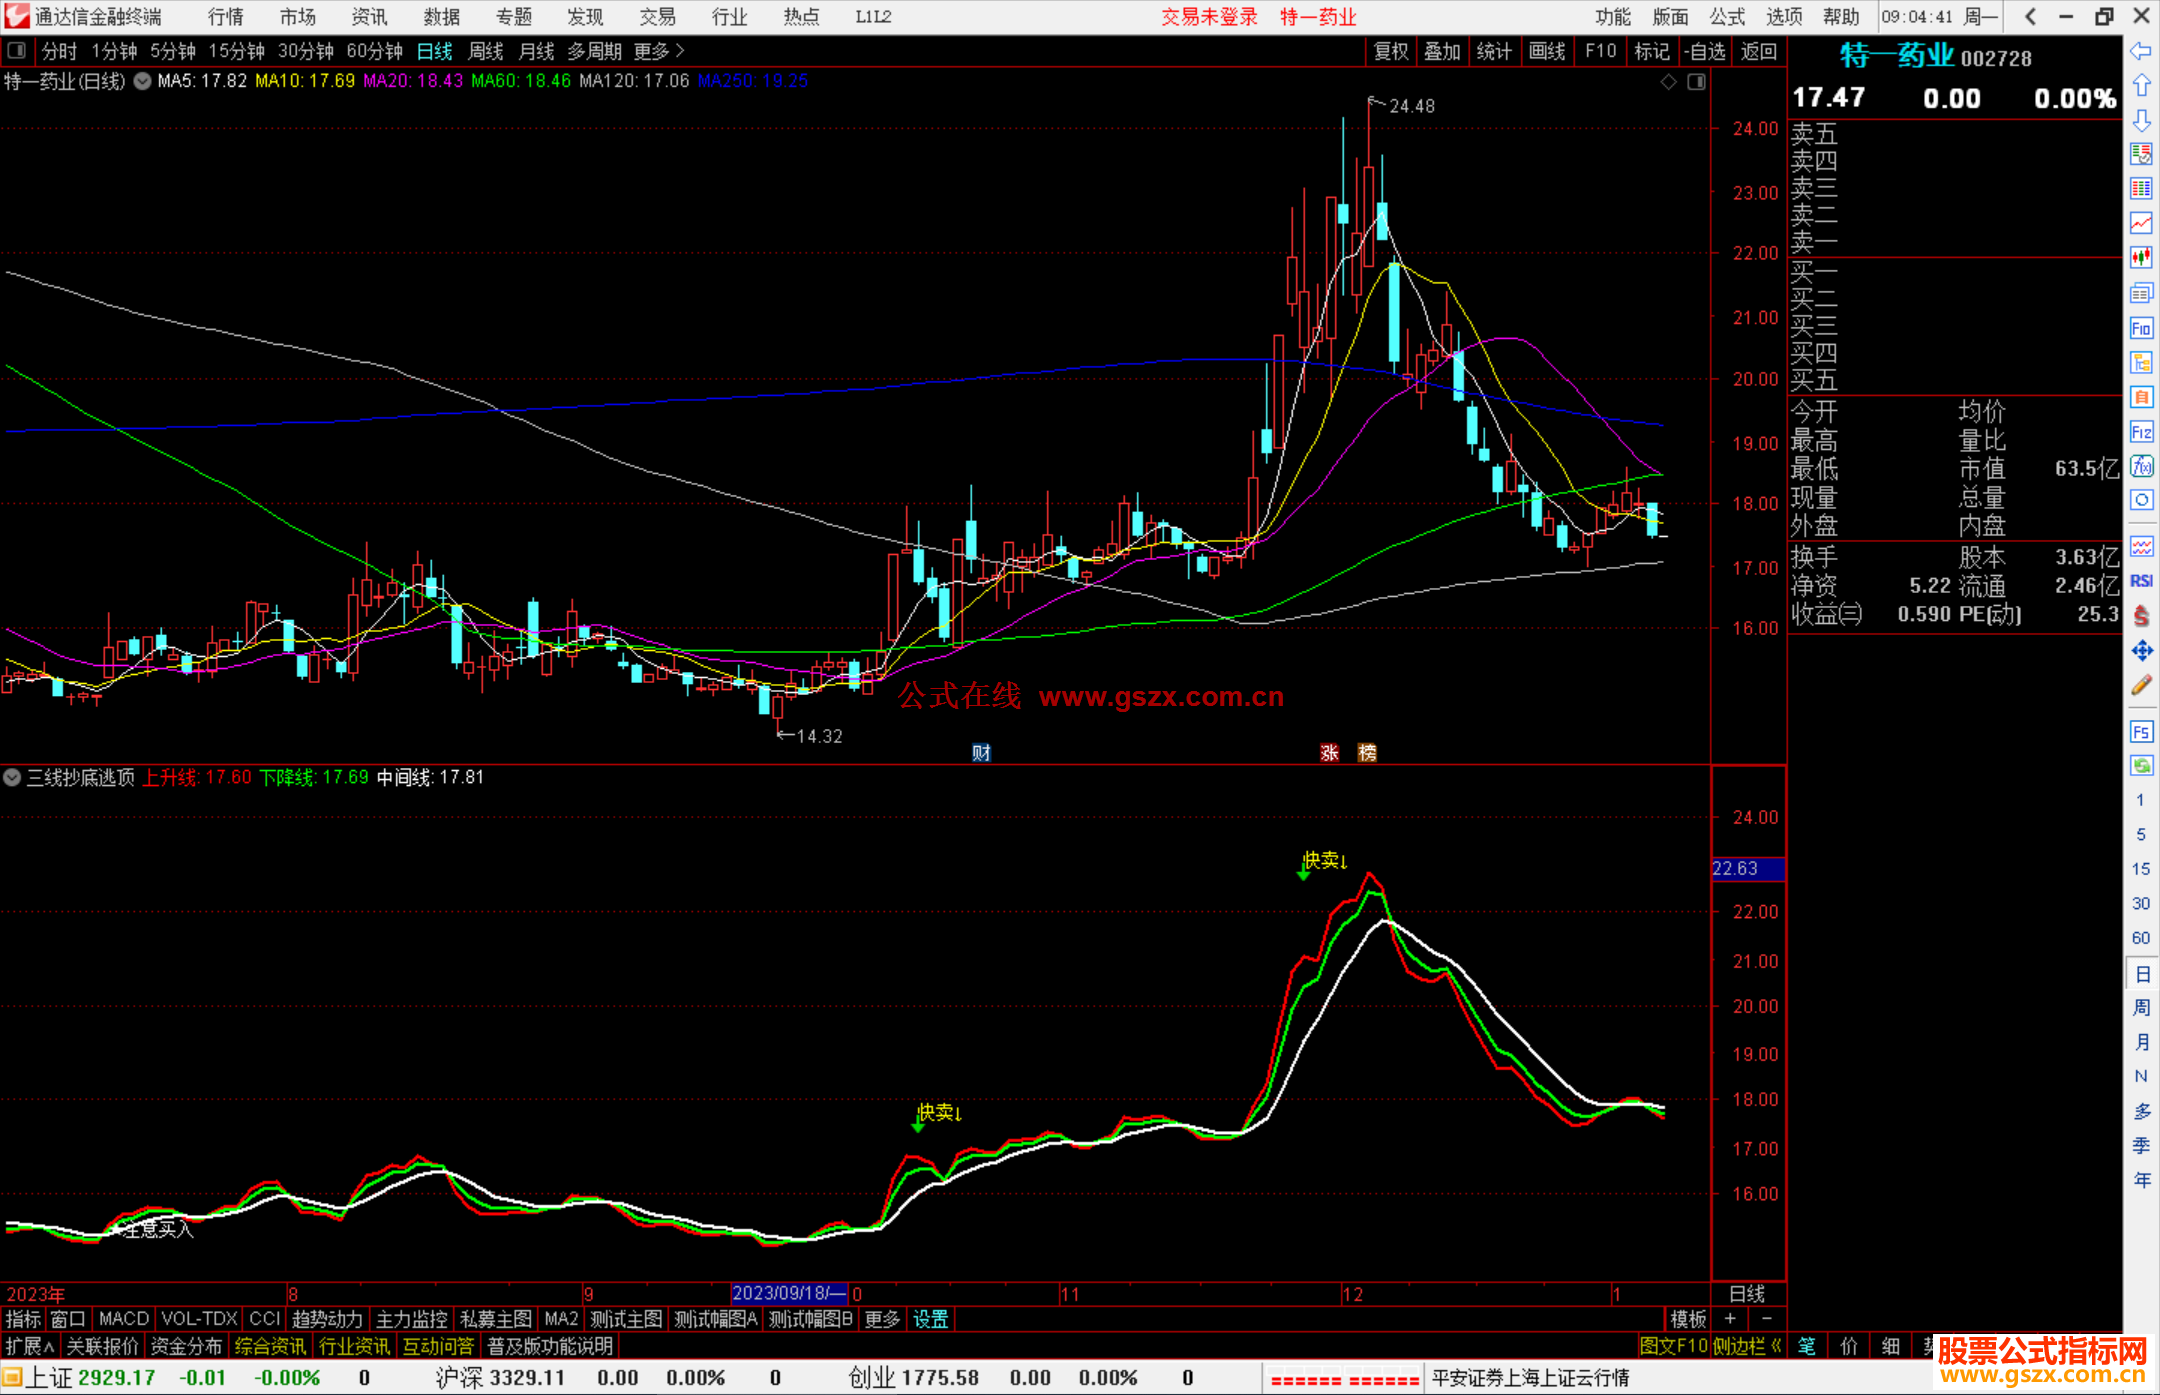Toggle the left panel layout square icon
The width and height of the screenshot is (2160, 1395).
(x=17, y=50)
